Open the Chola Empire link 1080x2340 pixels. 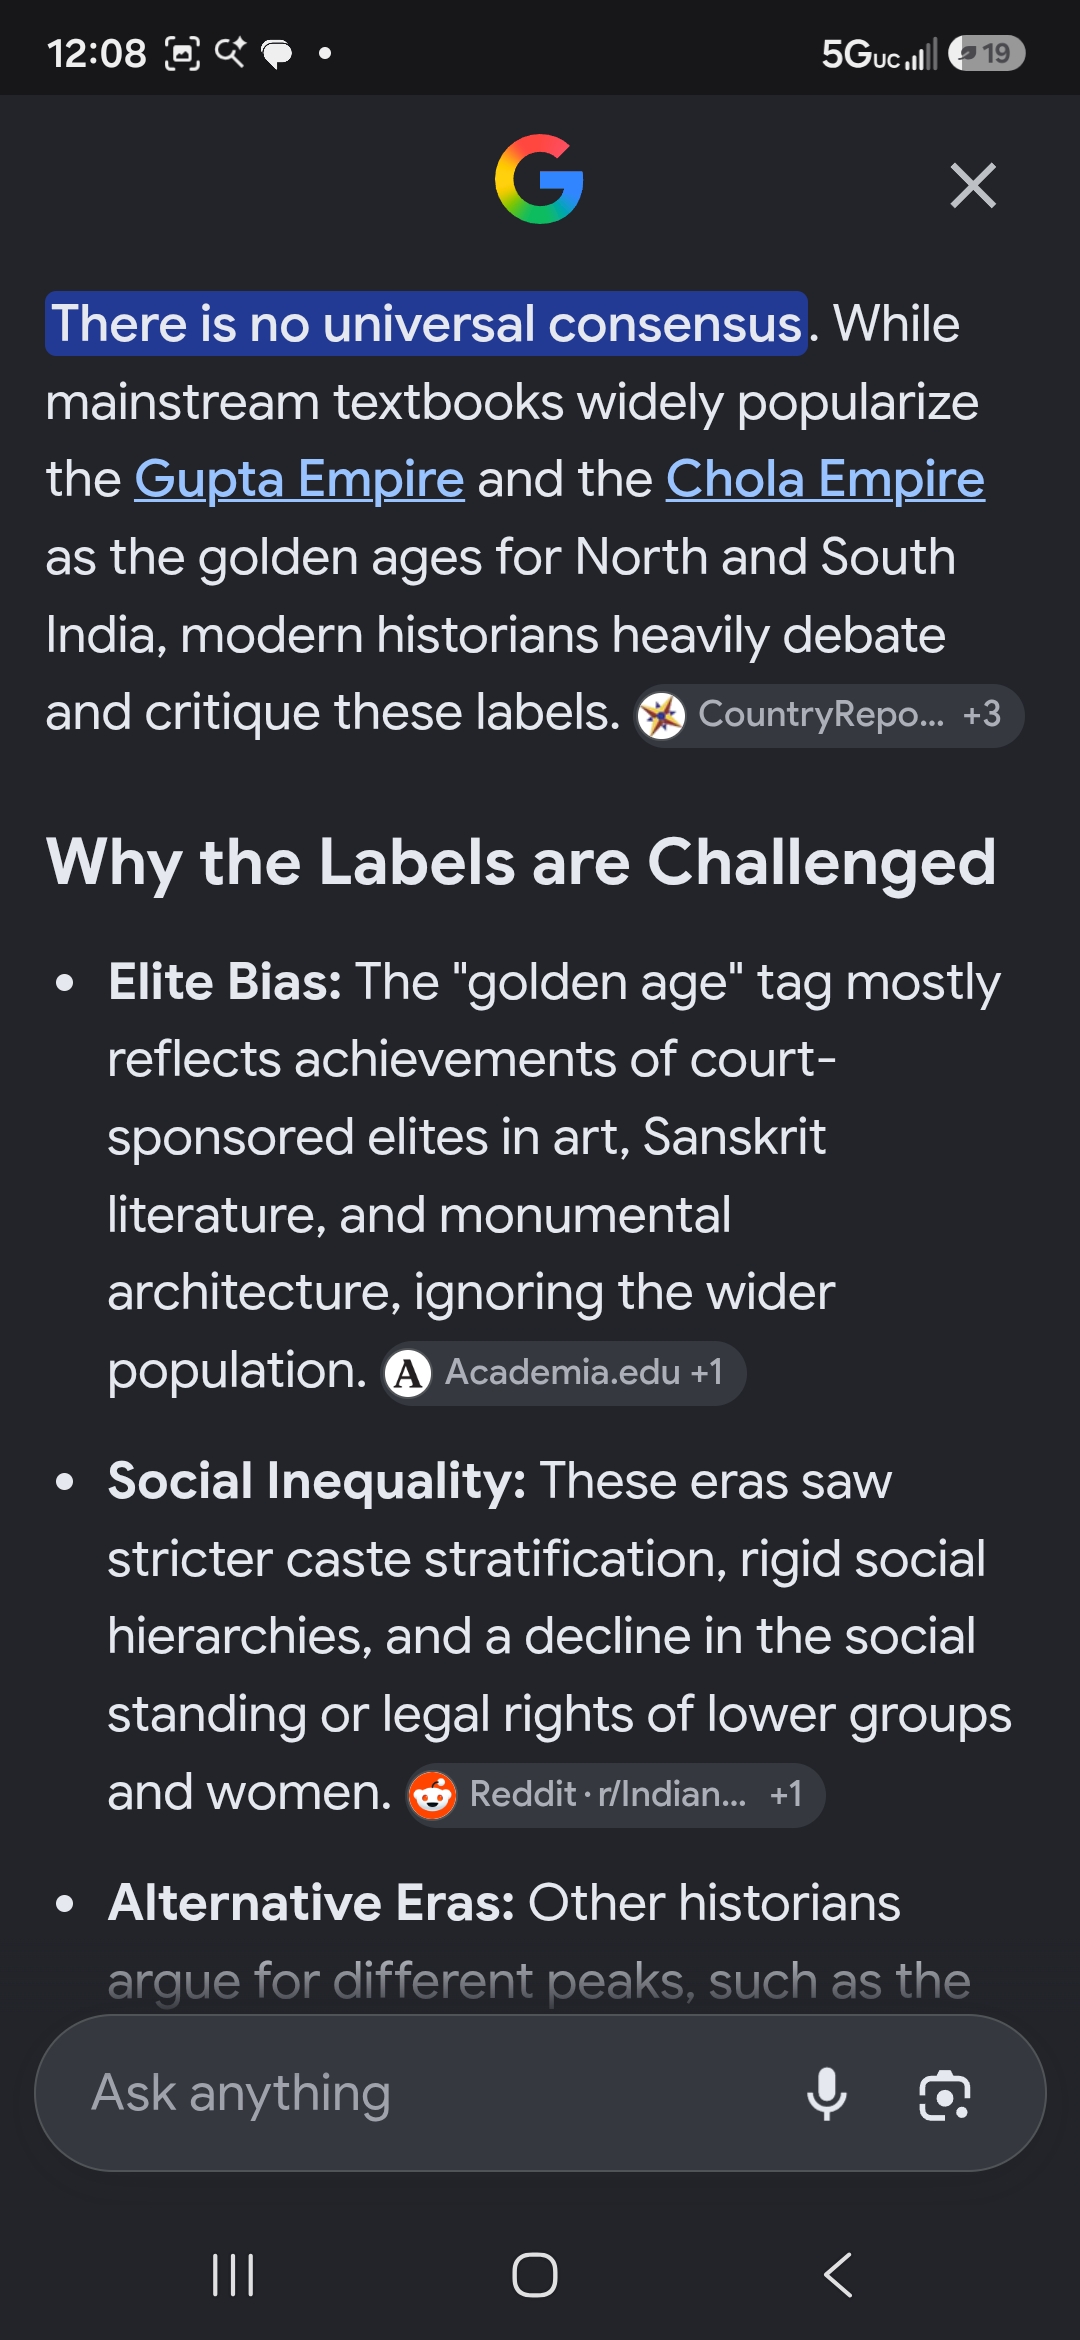[x=825, y=479]
